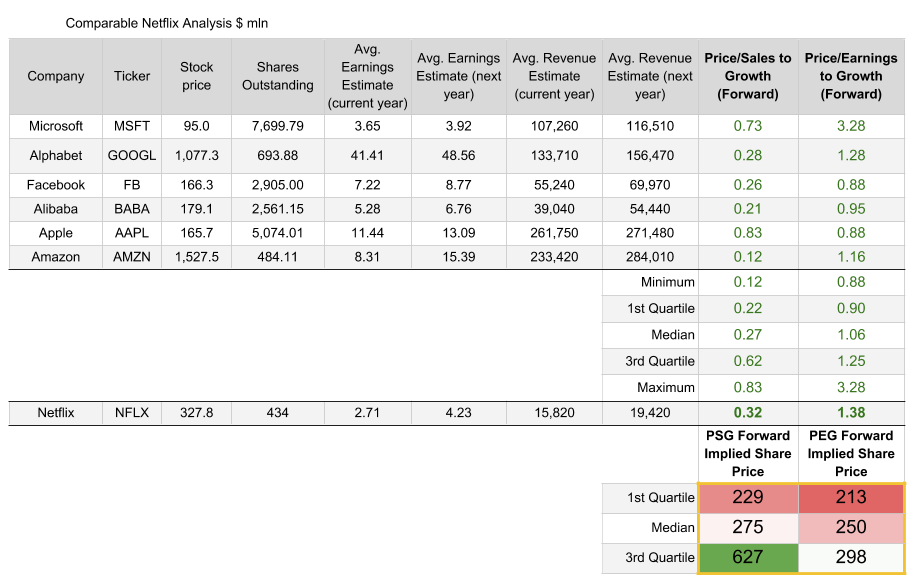Select the Netflix company name cell
This screenshot has width=912, height=585.
pyautogui.click(x=56, y=412)
